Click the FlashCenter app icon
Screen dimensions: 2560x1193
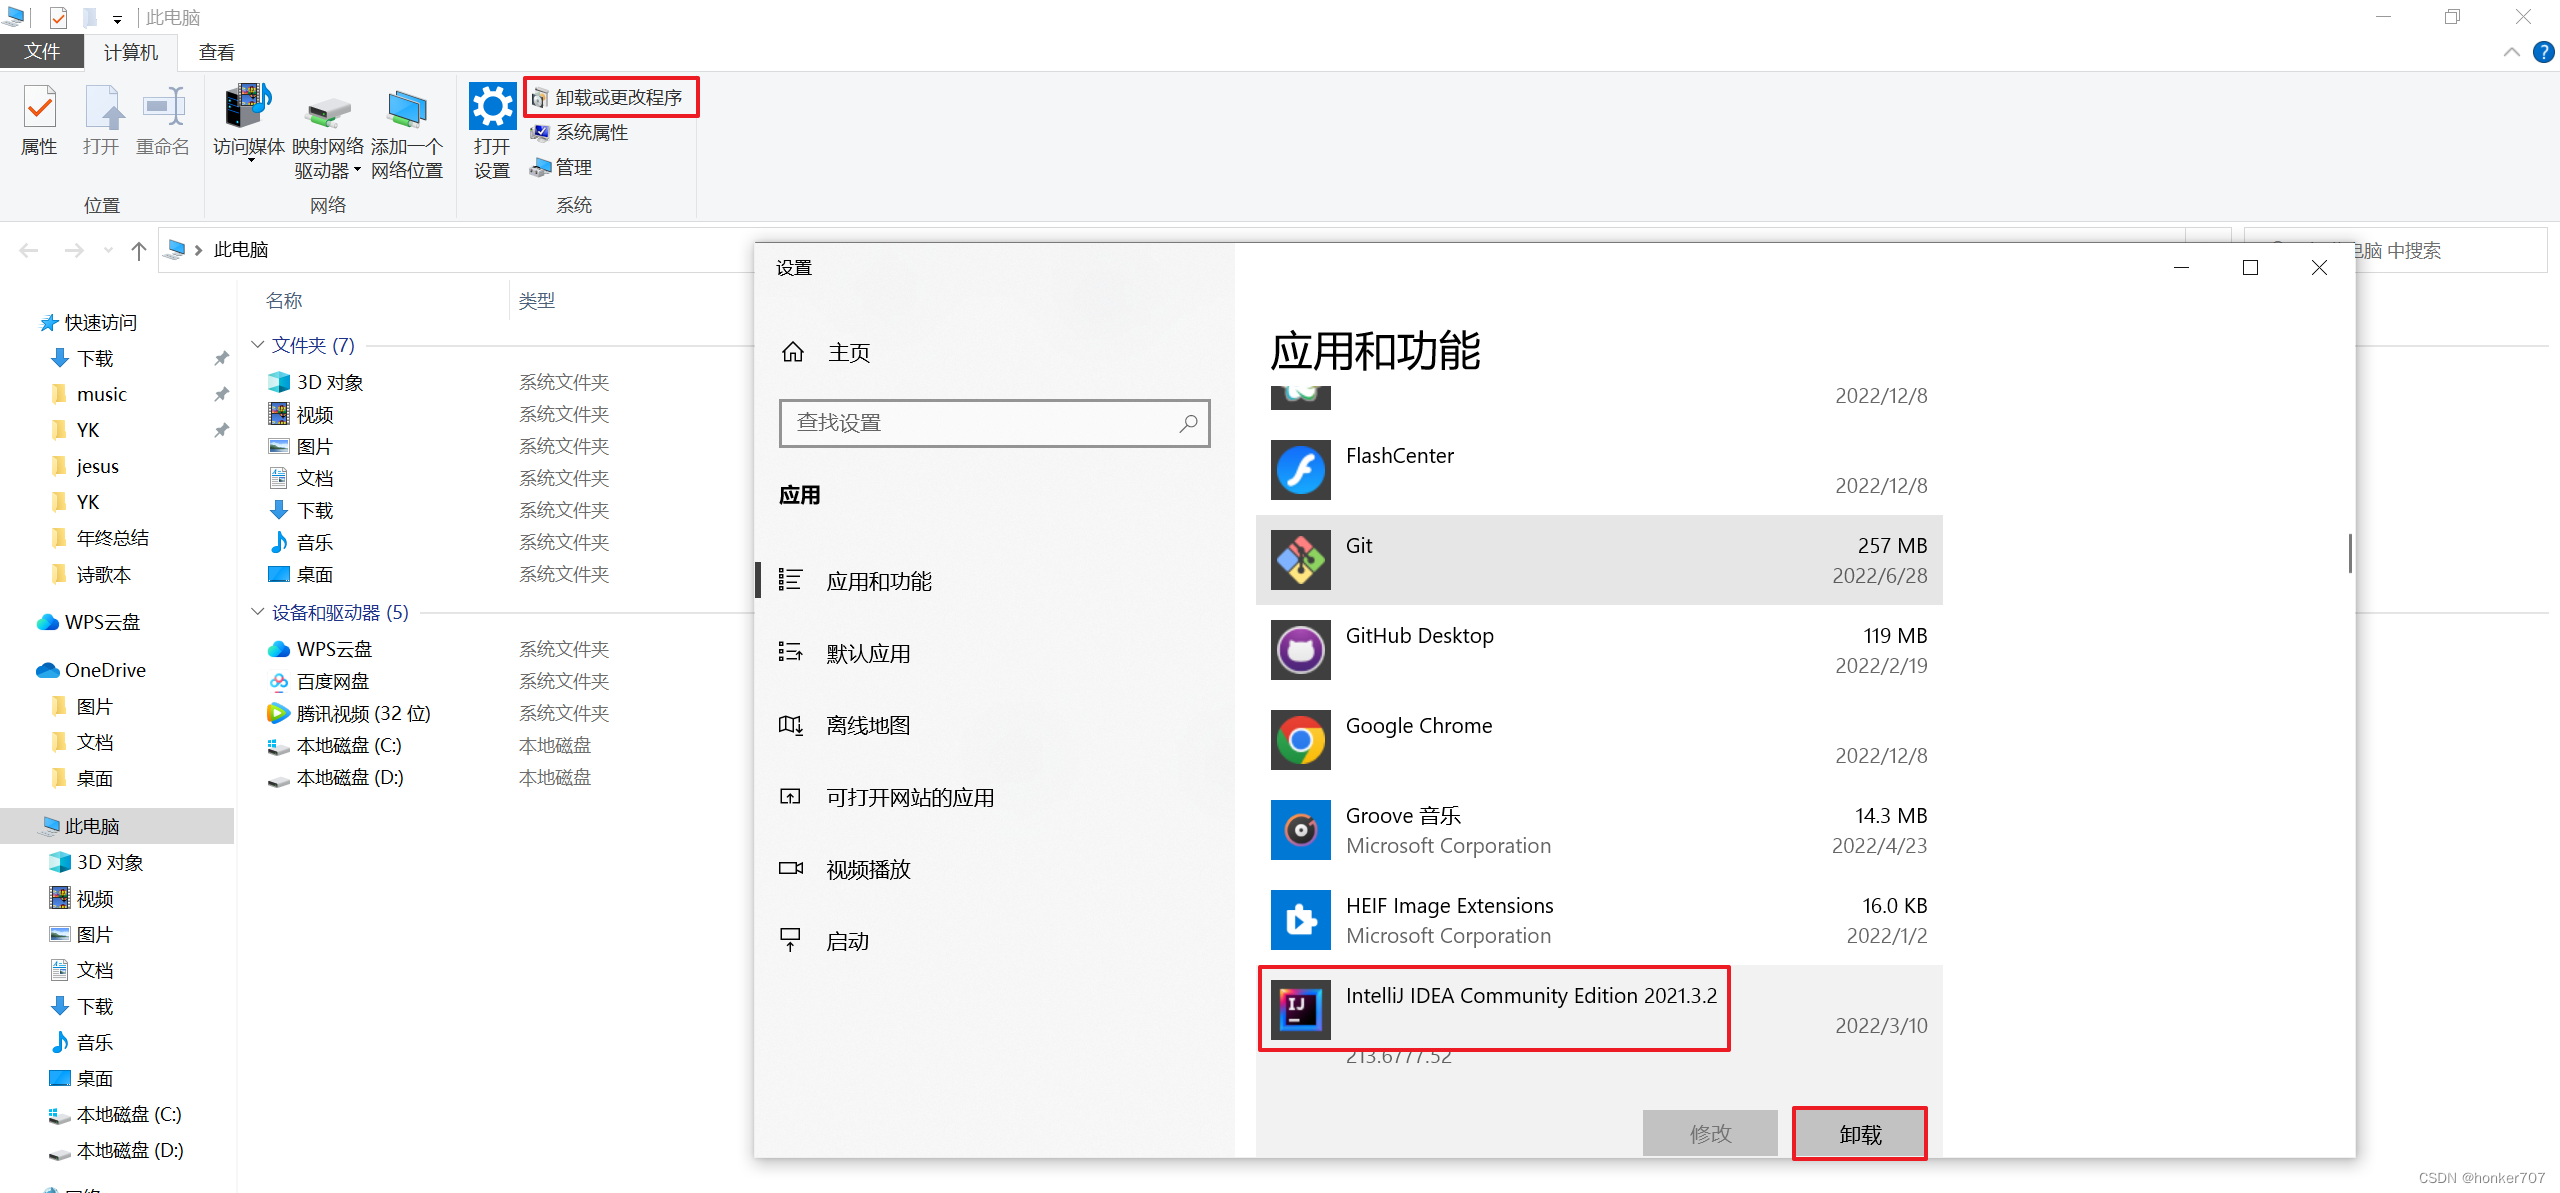click(x=1300, y=470)
